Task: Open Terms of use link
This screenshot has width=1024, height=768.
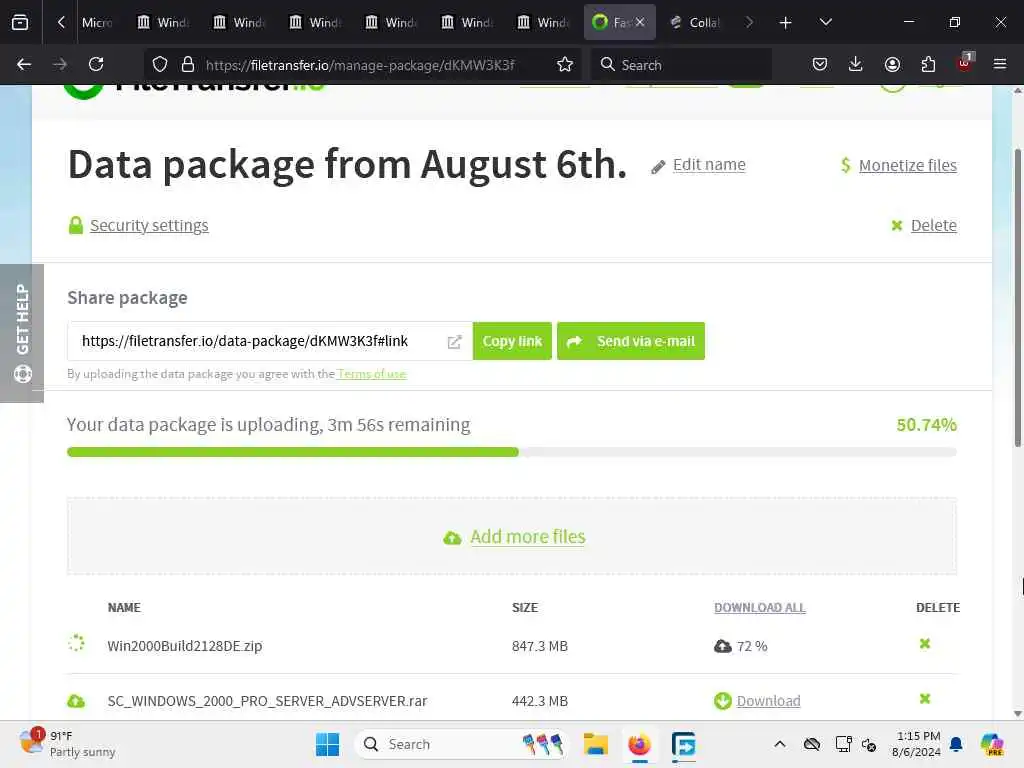Action: (x=372, y=374)
